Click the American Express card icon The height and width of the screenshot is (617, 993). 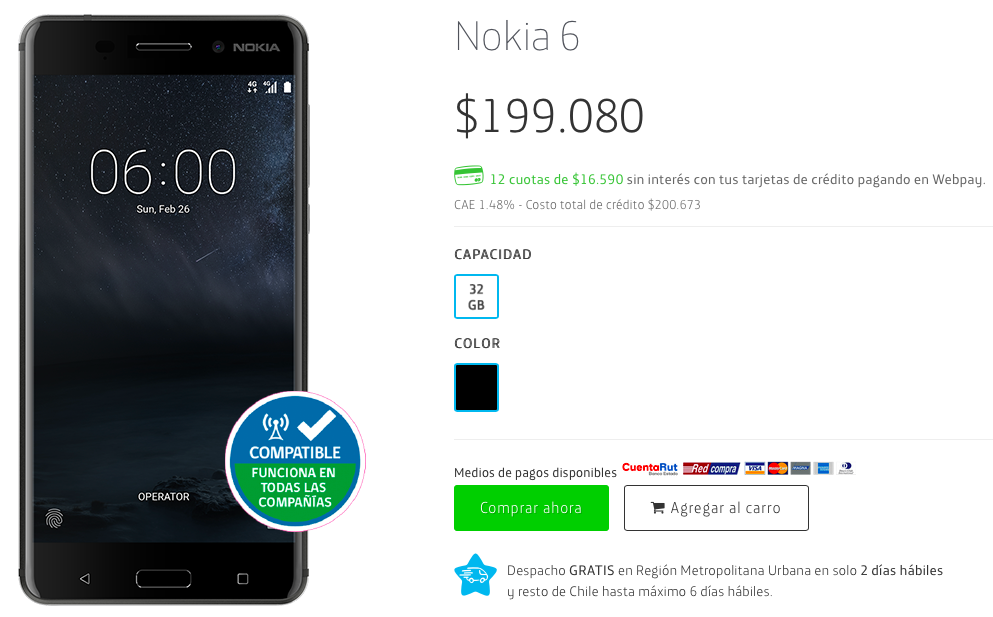coord(823,469)
